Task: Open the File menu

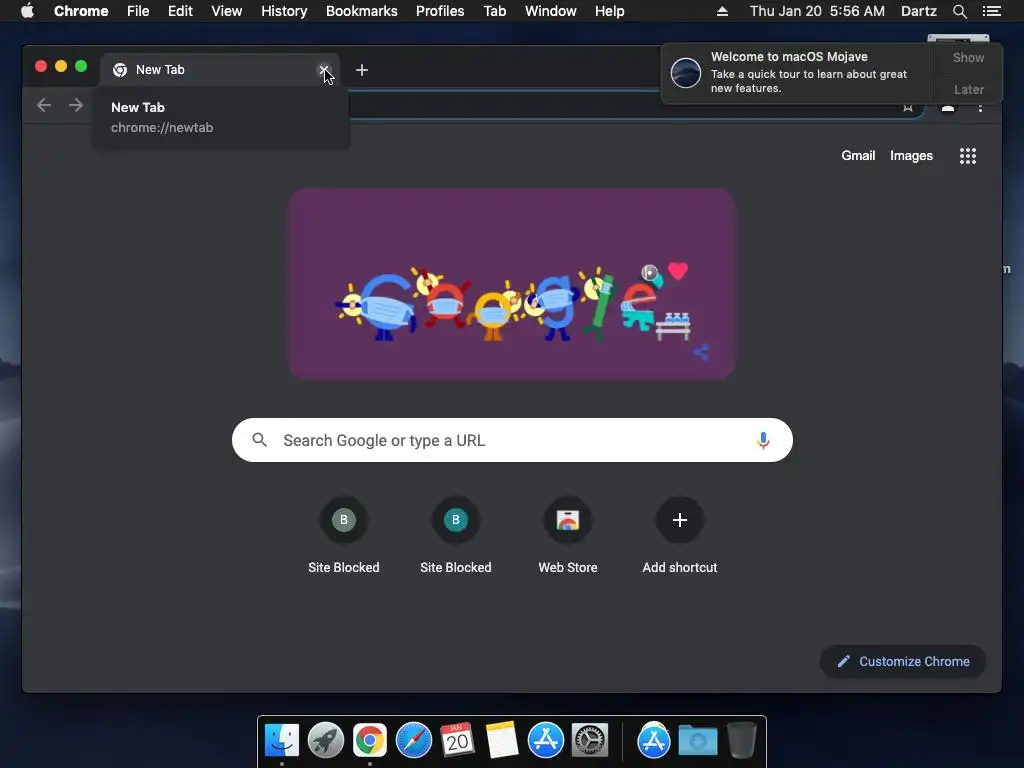Action: pyautogui.click(x=138, y=11)
